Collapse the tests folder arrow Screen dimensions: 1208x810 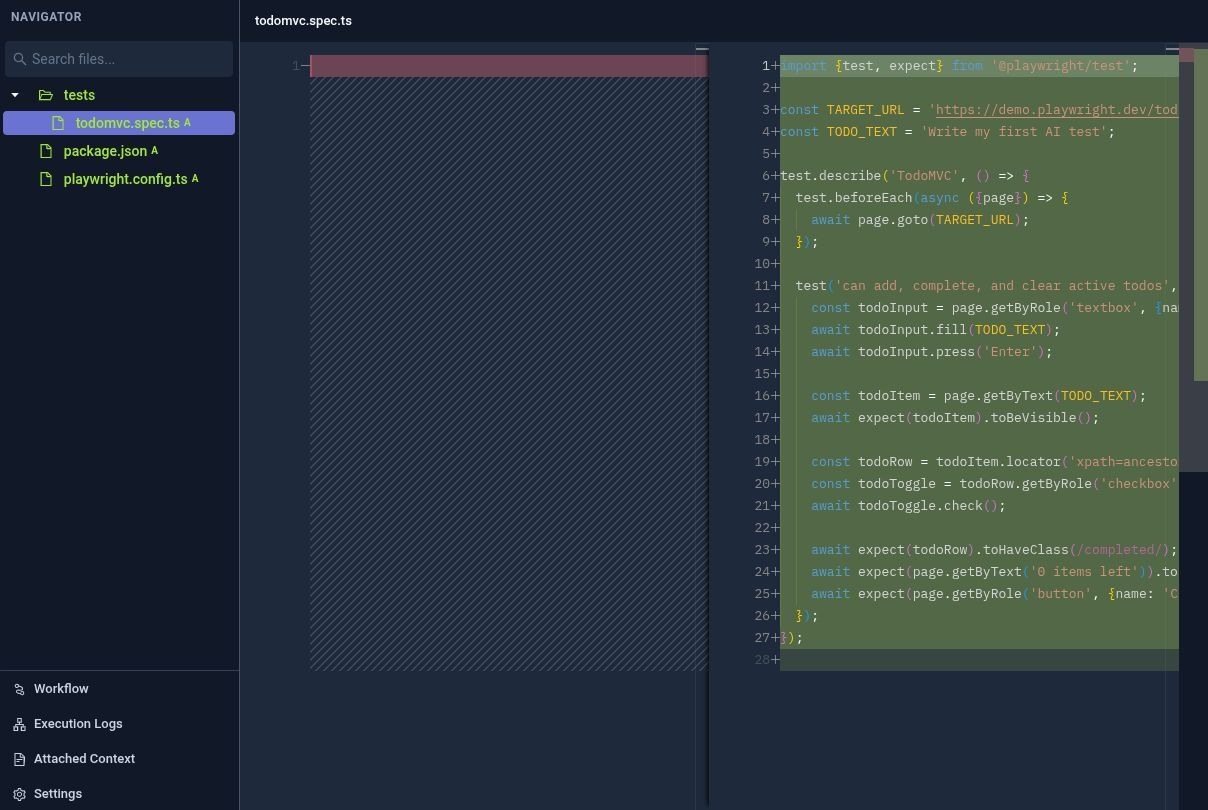click(15, 95)
